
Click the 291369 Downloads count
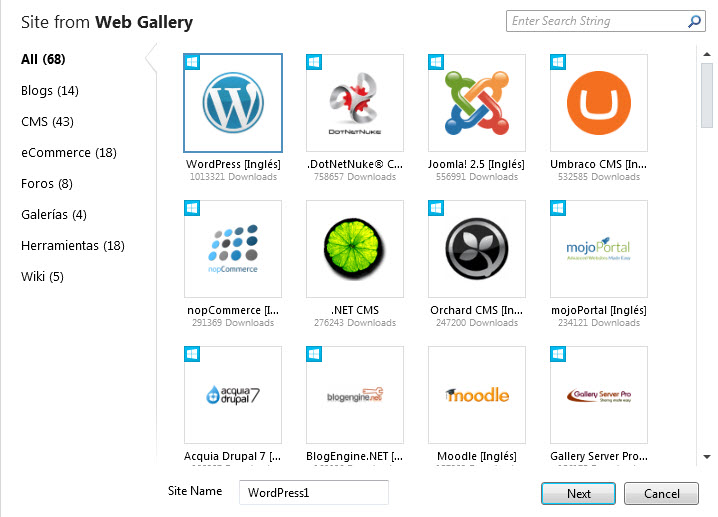point(233,323)
